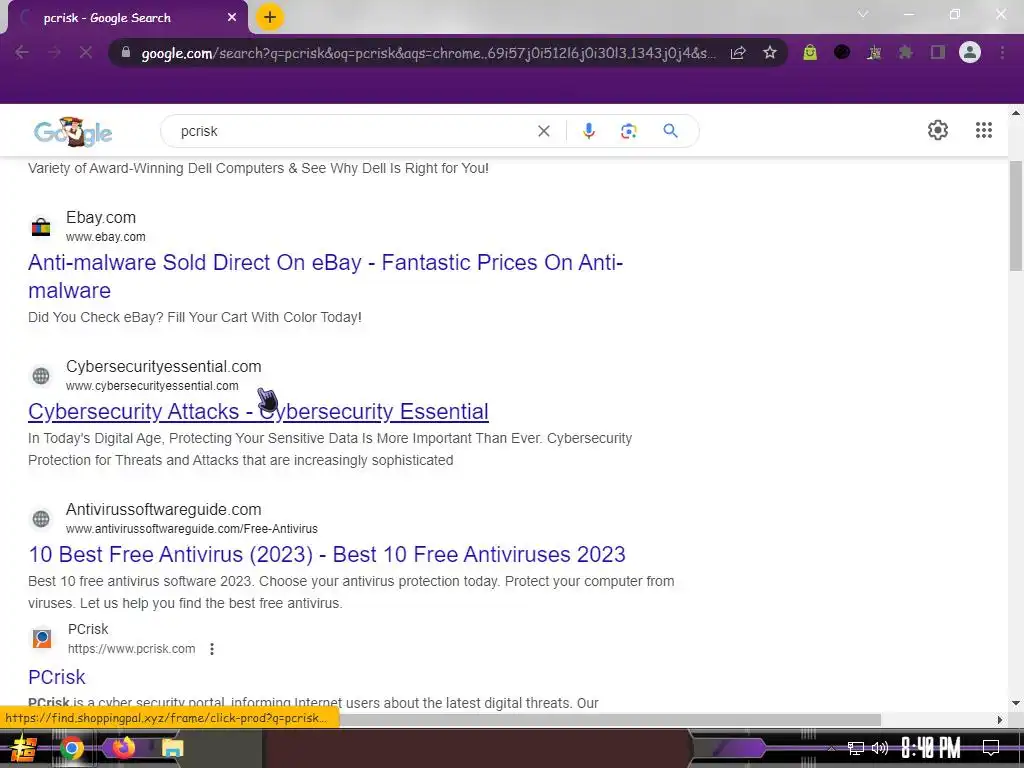This screenshot has width=1024, height=768.
Task: Open Chrome three-dot menu
Action: [1002, 52]
